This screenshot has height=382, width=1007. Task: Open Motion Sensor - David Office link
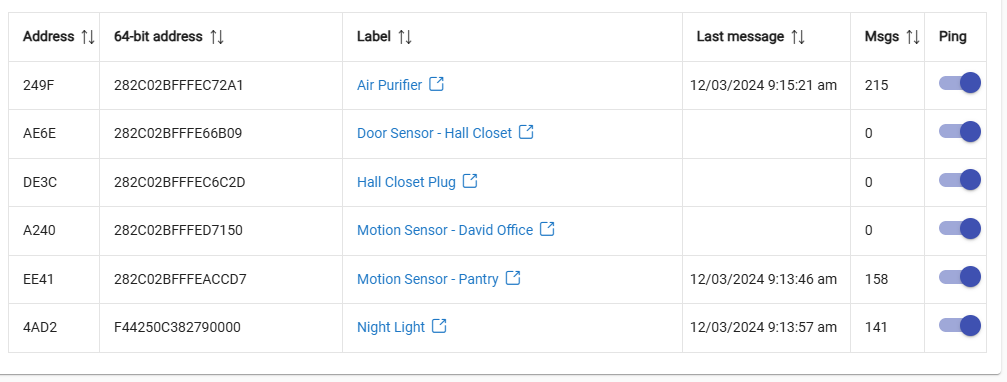coord(444,230)
